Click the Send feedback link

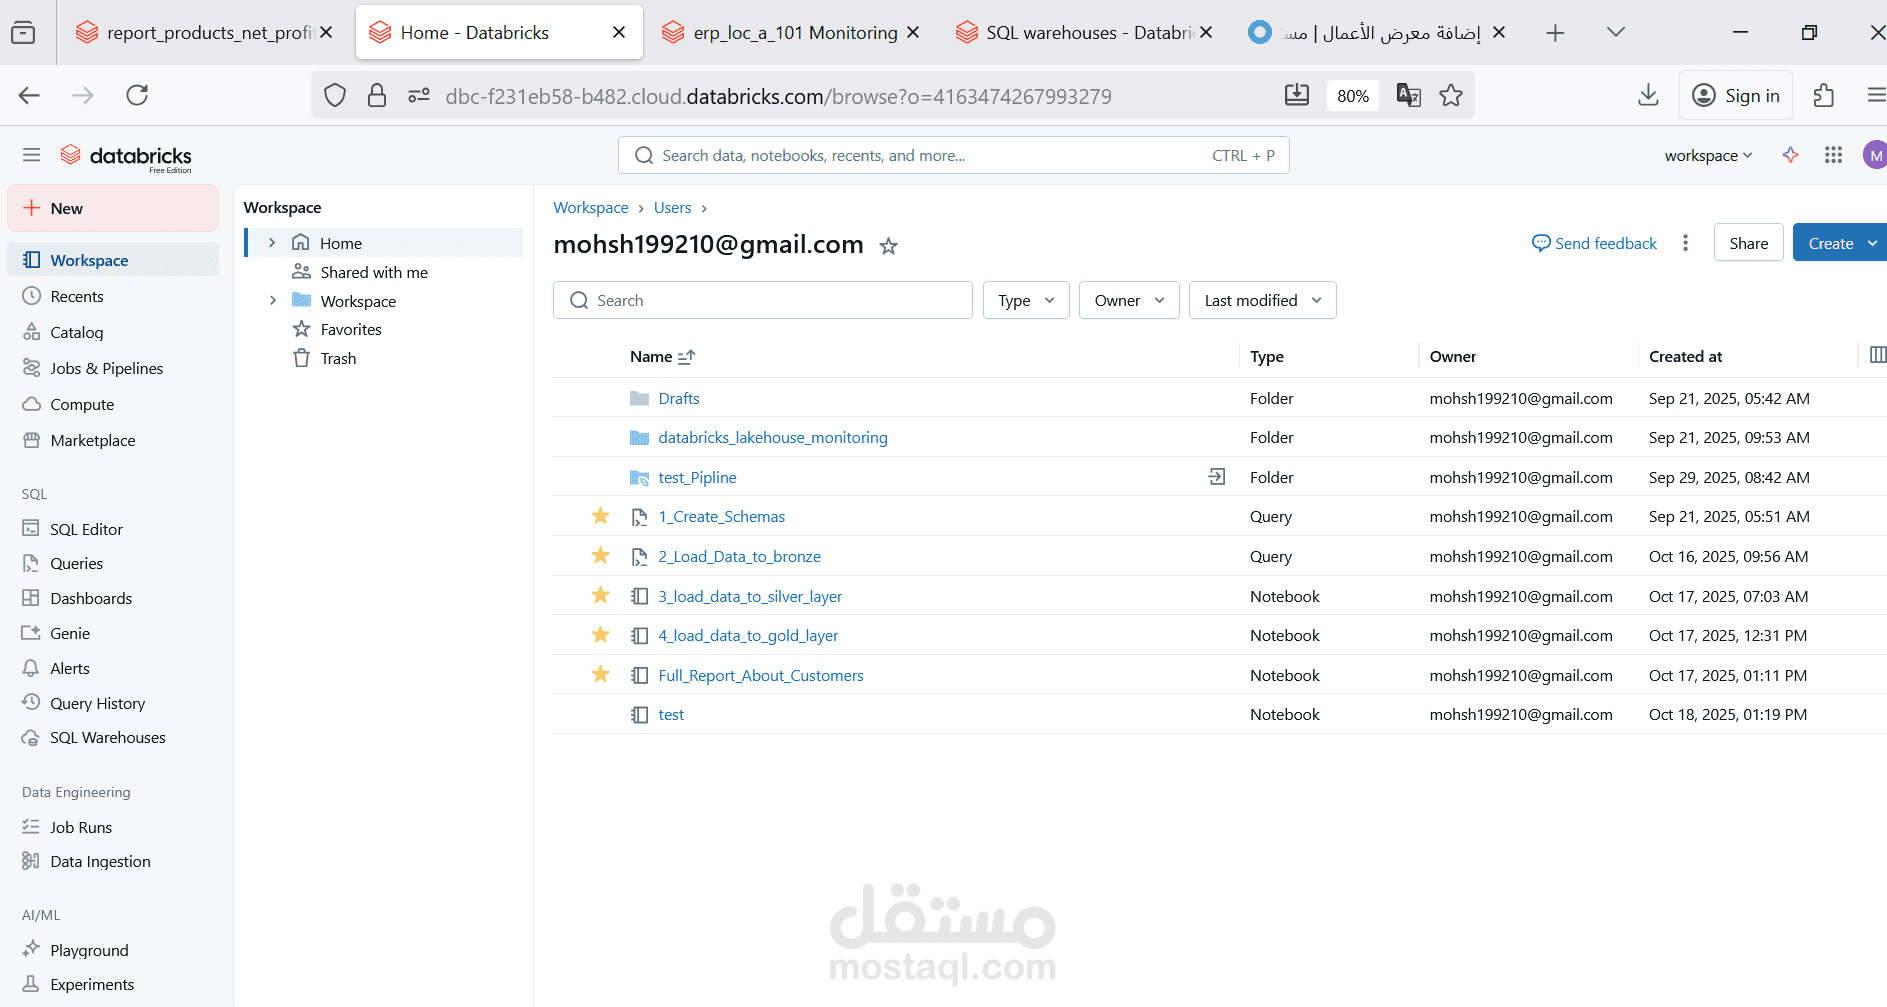(1594, 243)
